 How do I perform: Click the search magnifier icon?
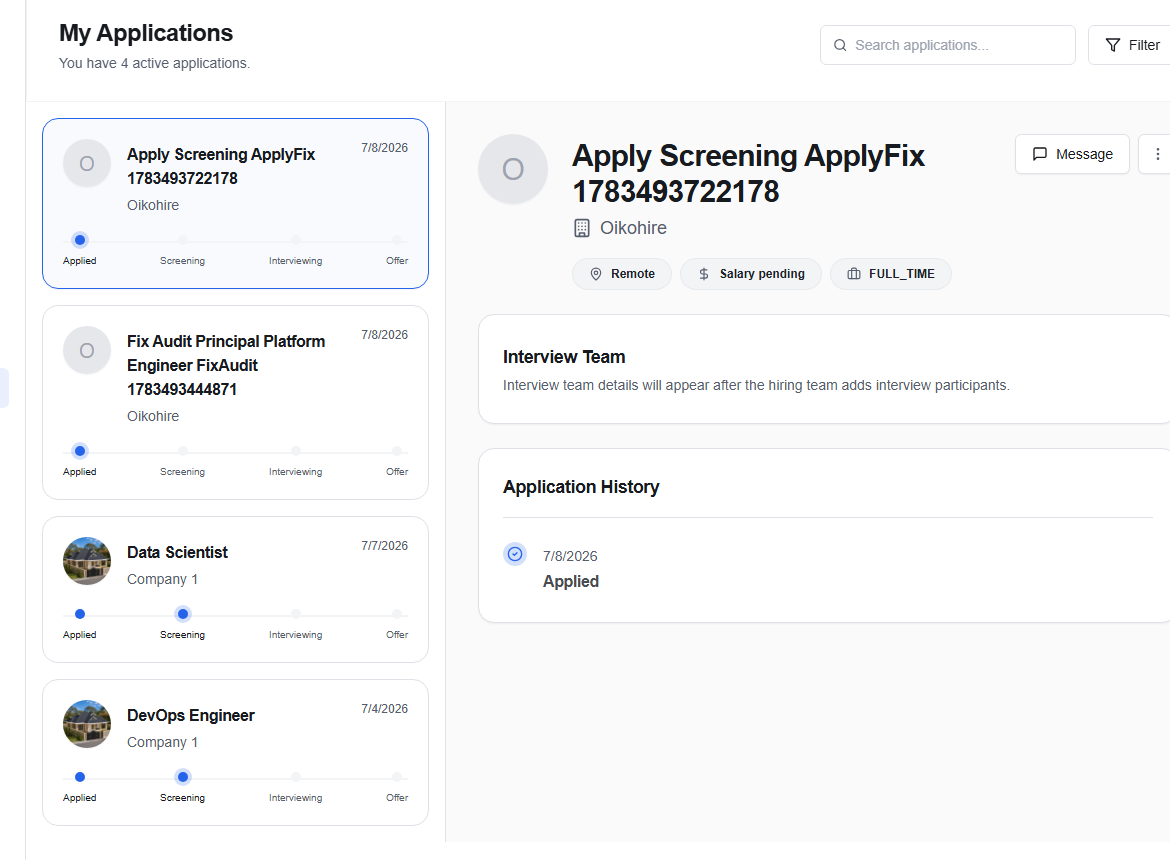click(x=839, y=45)
